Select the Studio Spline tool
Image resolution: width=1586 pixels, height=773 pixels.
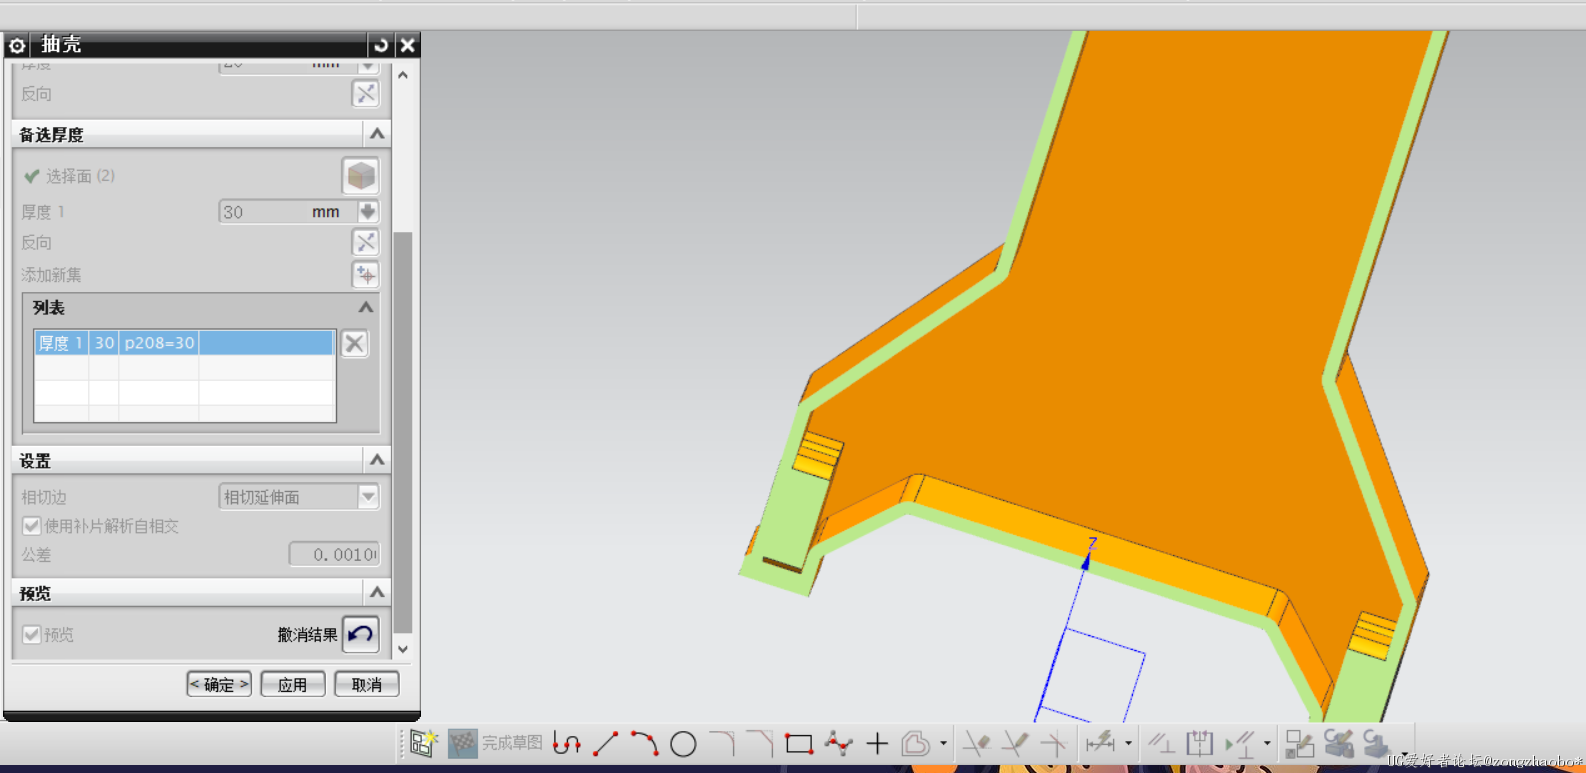[x=838, y=743]
